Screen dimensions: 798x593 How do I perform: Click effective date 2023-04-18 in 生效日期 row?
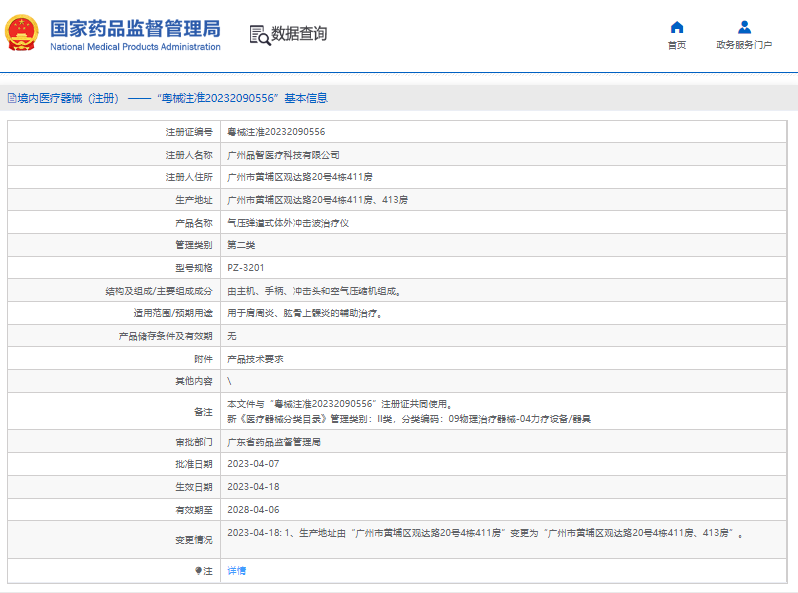tap(253, 487)
